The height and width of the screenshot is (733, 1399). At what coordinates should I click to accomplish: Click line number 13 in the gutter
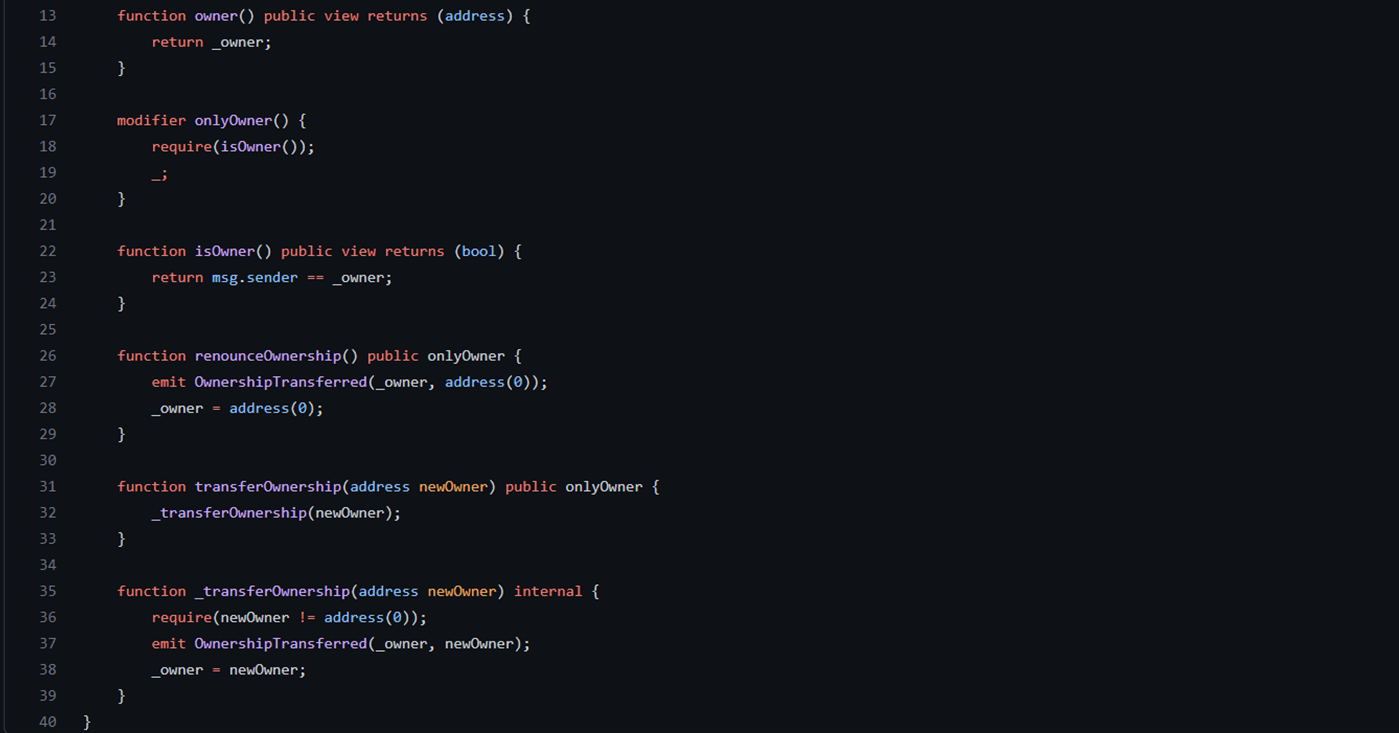pos(48,16)
